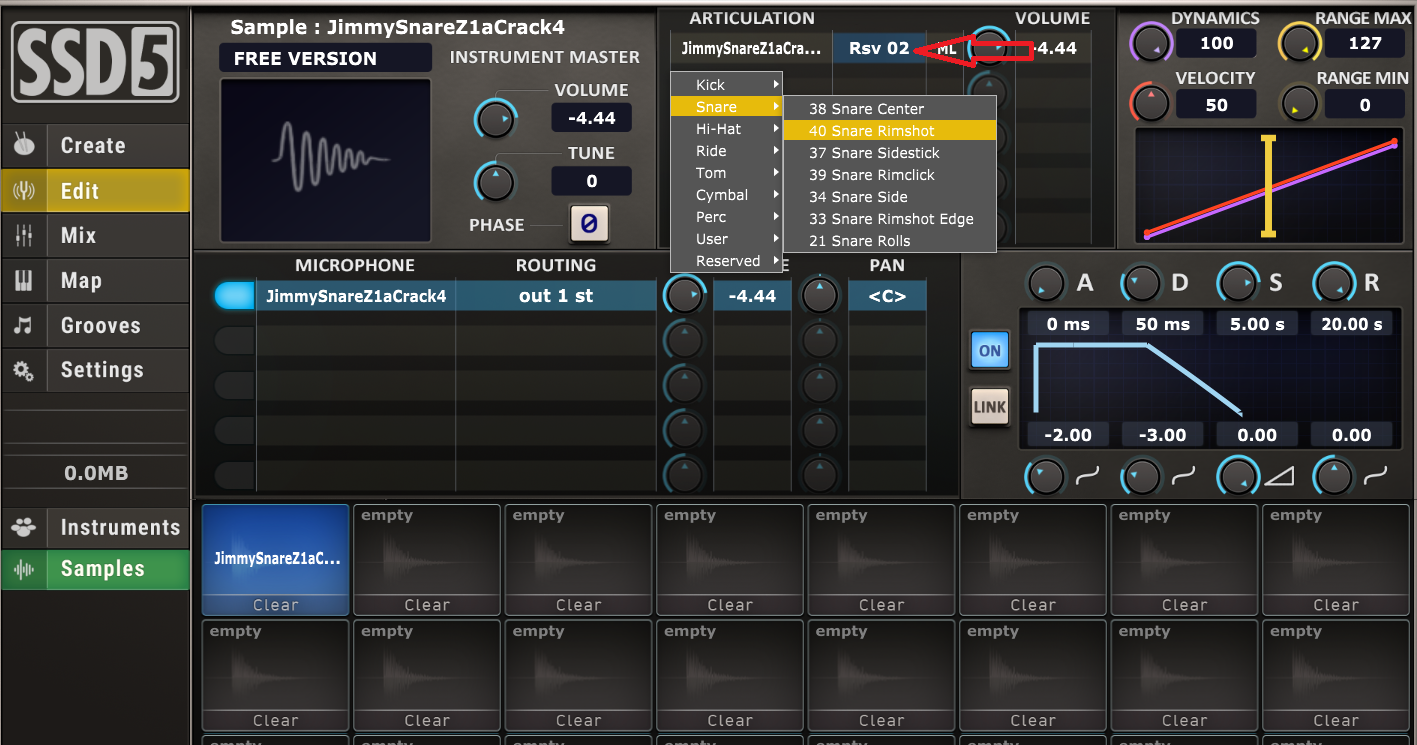Click the Velocity value field 50
The height and width of the screenshot is (745, 1417).
[x=1216, y=105]
